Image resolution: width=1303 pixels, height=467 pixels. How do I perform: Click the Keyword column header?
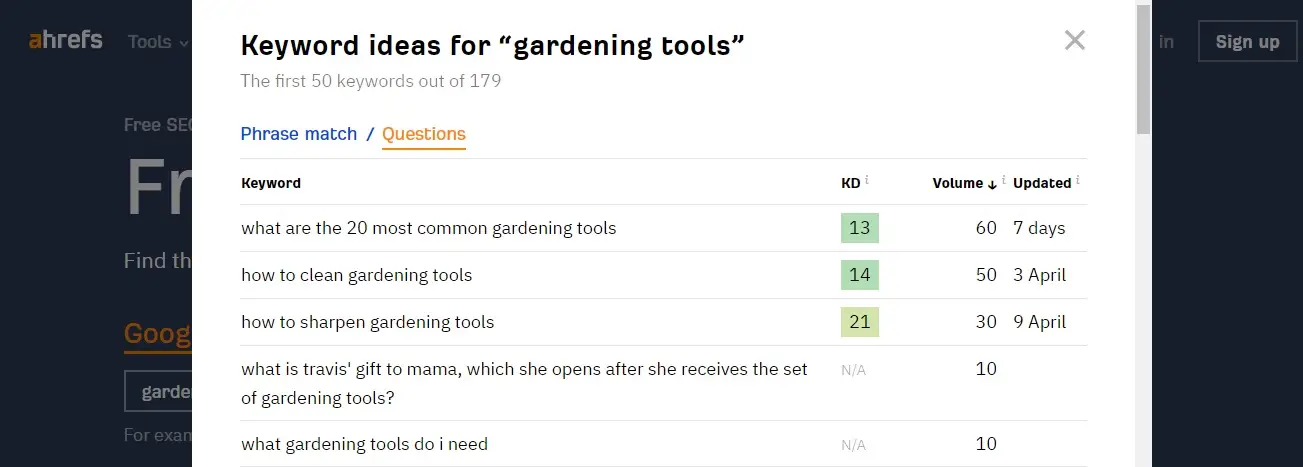tap(271, 183)
